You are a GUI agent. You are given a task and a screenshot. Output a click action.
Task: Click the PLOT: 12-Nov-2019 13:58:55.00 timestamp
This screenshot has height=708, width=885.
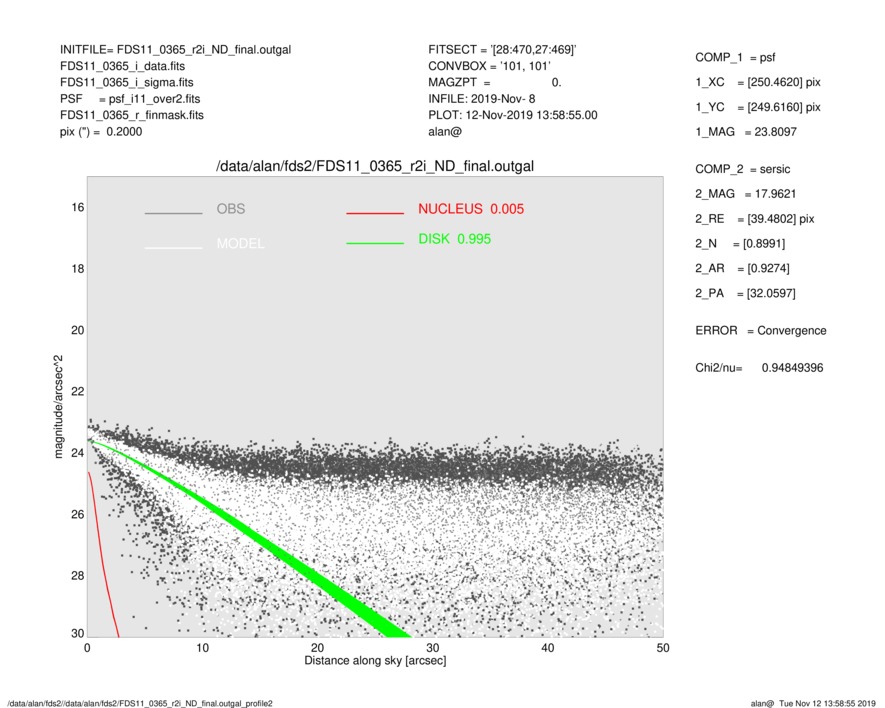(512, 115)
